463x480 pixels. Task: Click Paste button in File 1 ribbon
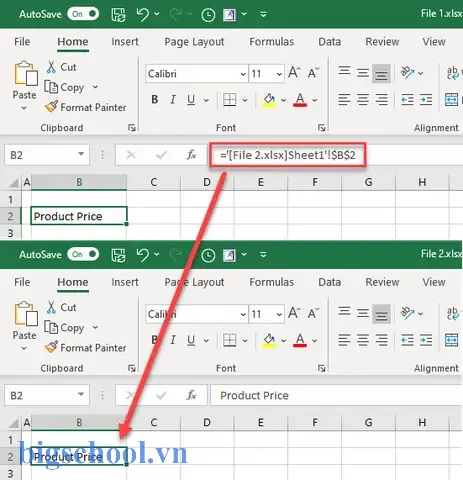tap(25, 80)
